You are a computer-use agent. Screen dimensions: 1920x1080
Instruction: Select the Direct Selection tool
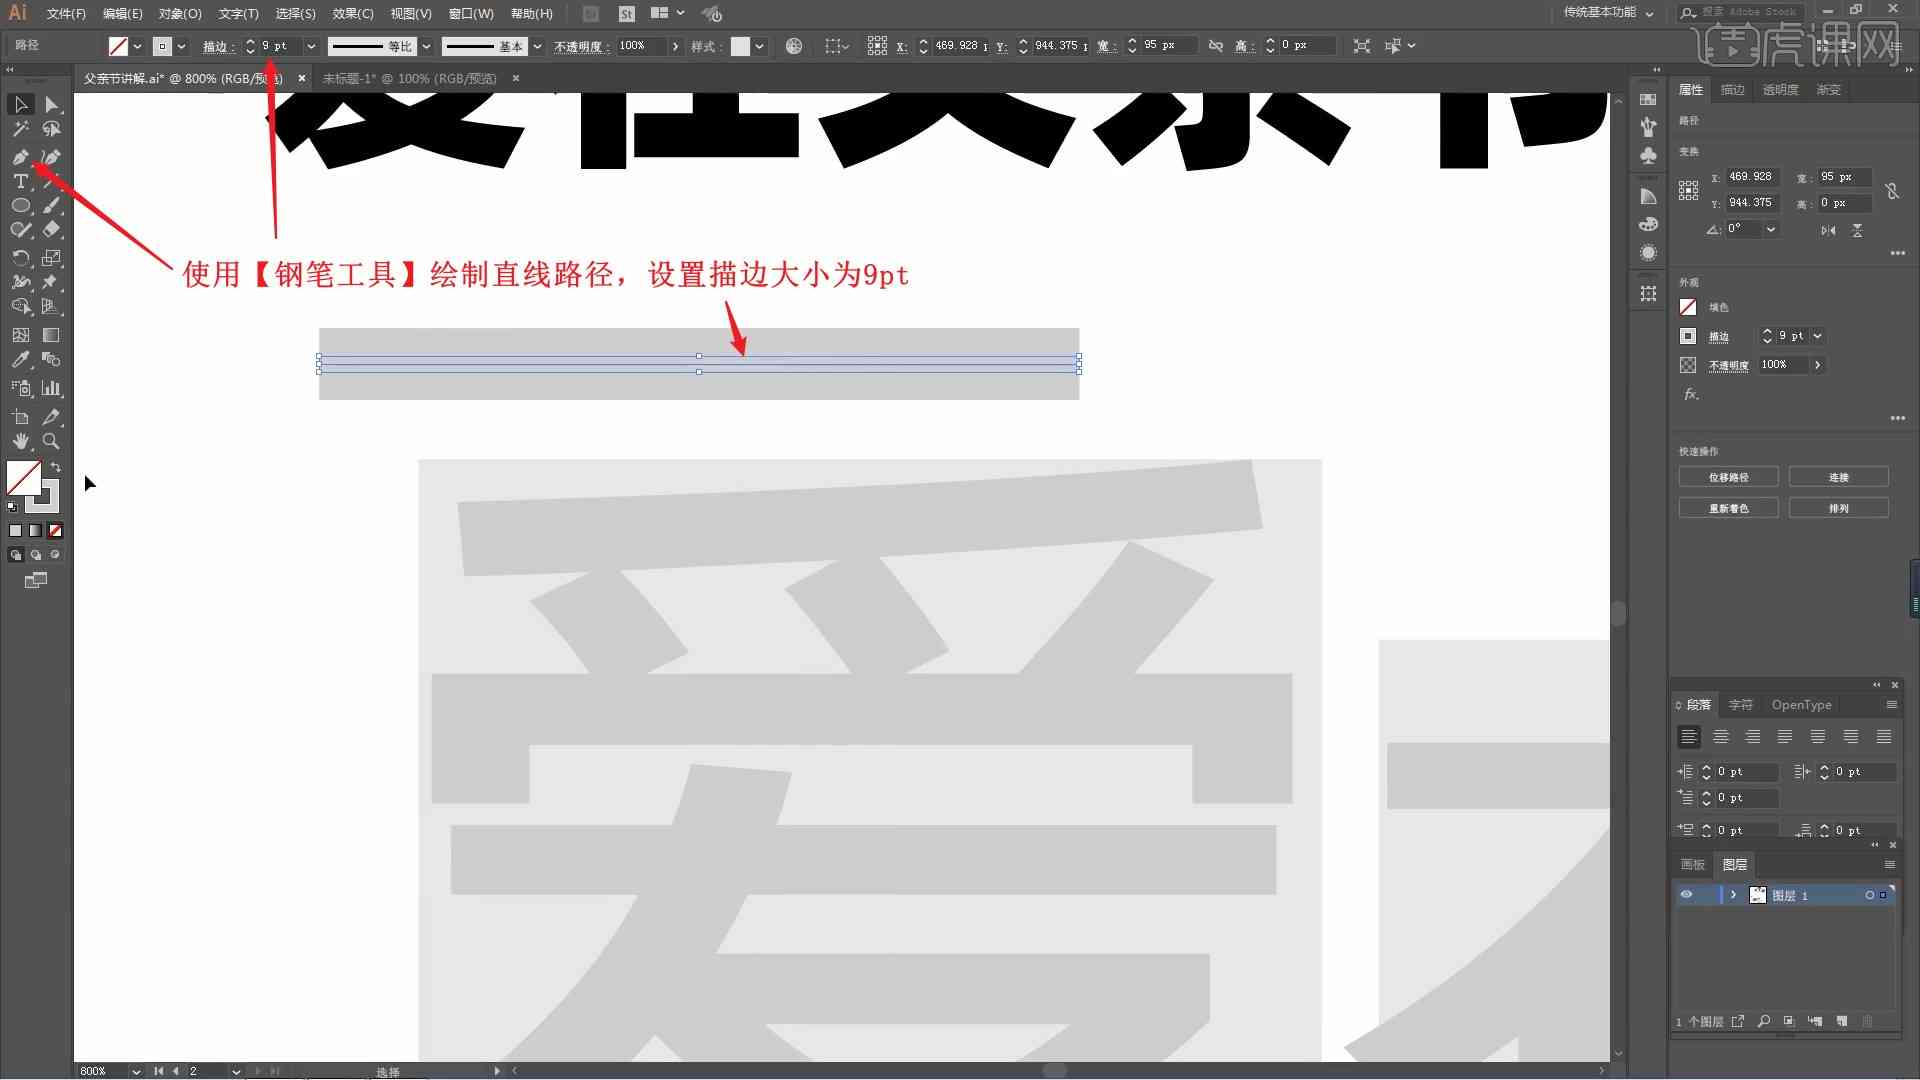coord(51,104)
